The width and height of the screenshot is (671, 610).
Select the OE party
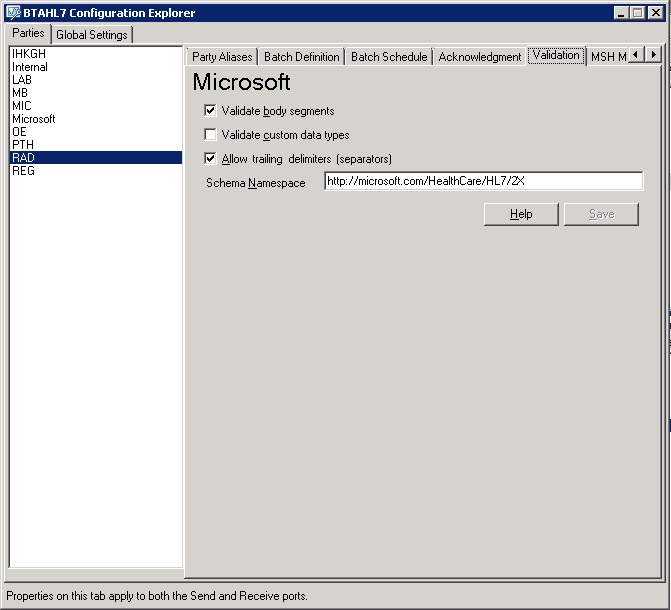96,132
